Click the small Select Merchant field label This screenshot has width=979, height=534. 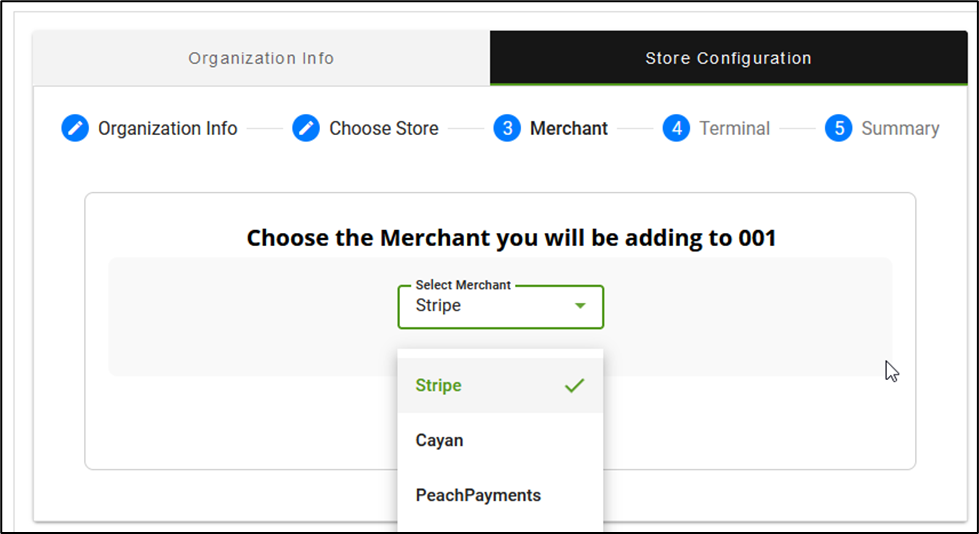[x=463, y=285]
